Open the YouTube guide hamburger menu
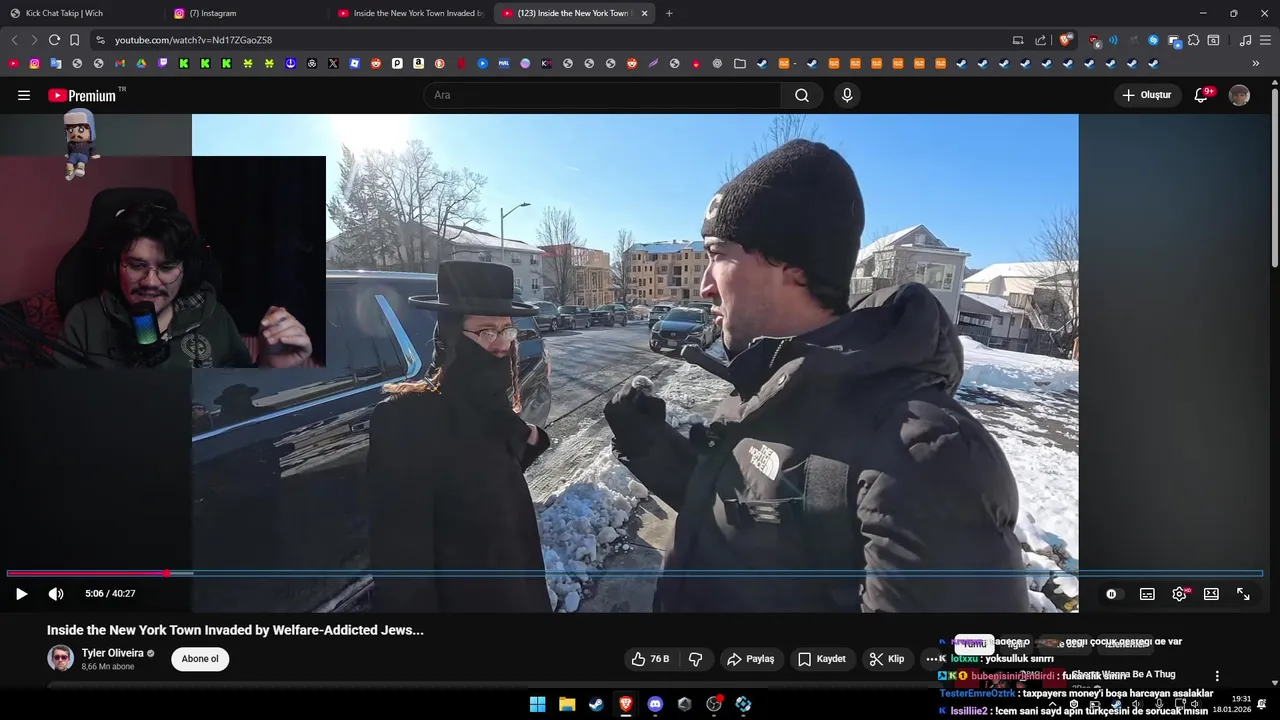The height and width of the screenshot is (720, 1280). [x=24, y=95]
